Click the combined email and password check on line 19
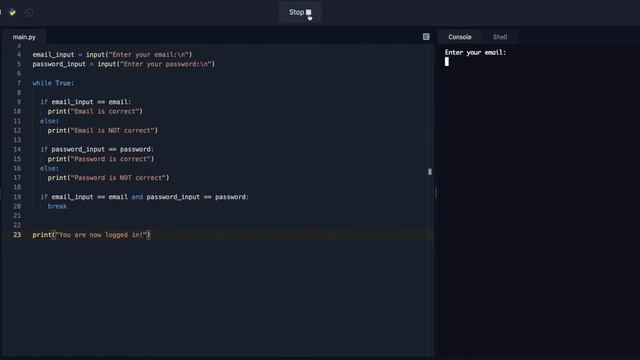This screenshot has height=360, width=640. (x=144, y=197)
